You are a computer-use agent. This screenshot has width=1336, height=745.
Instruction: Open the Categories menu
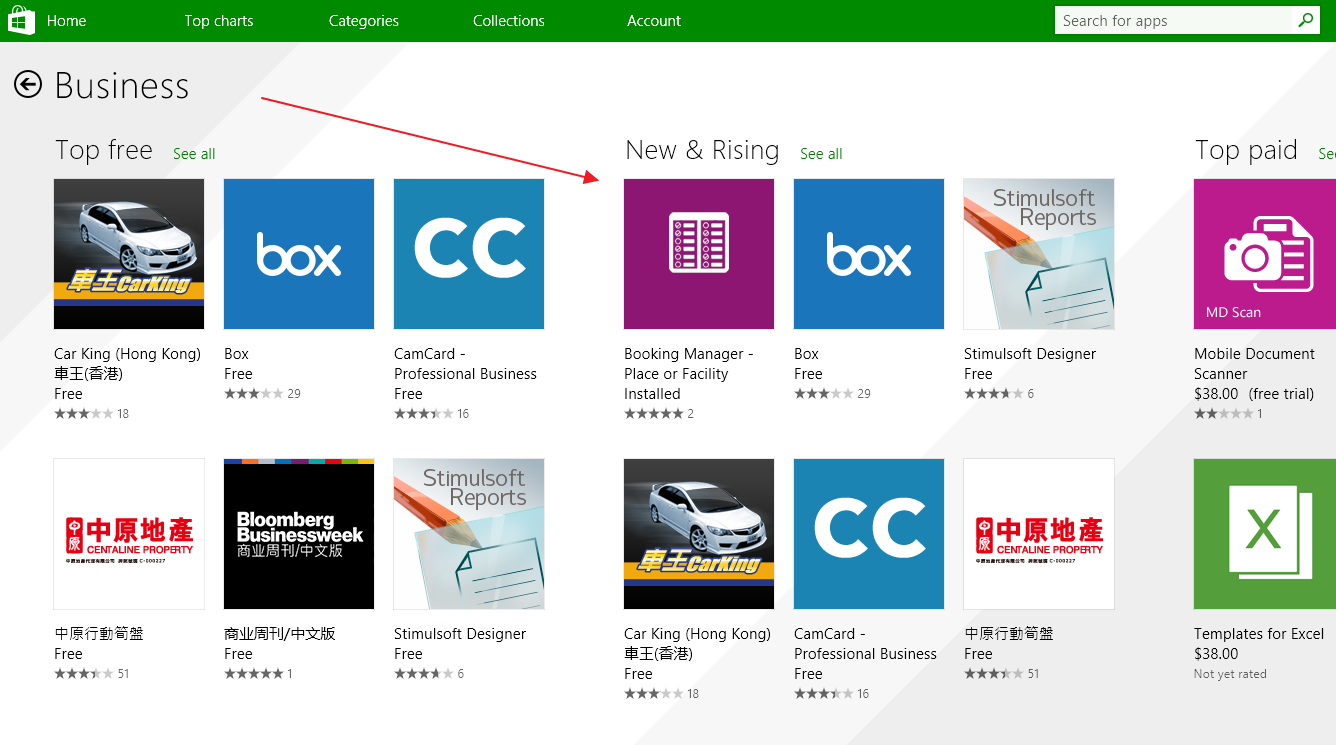(364, 20)
